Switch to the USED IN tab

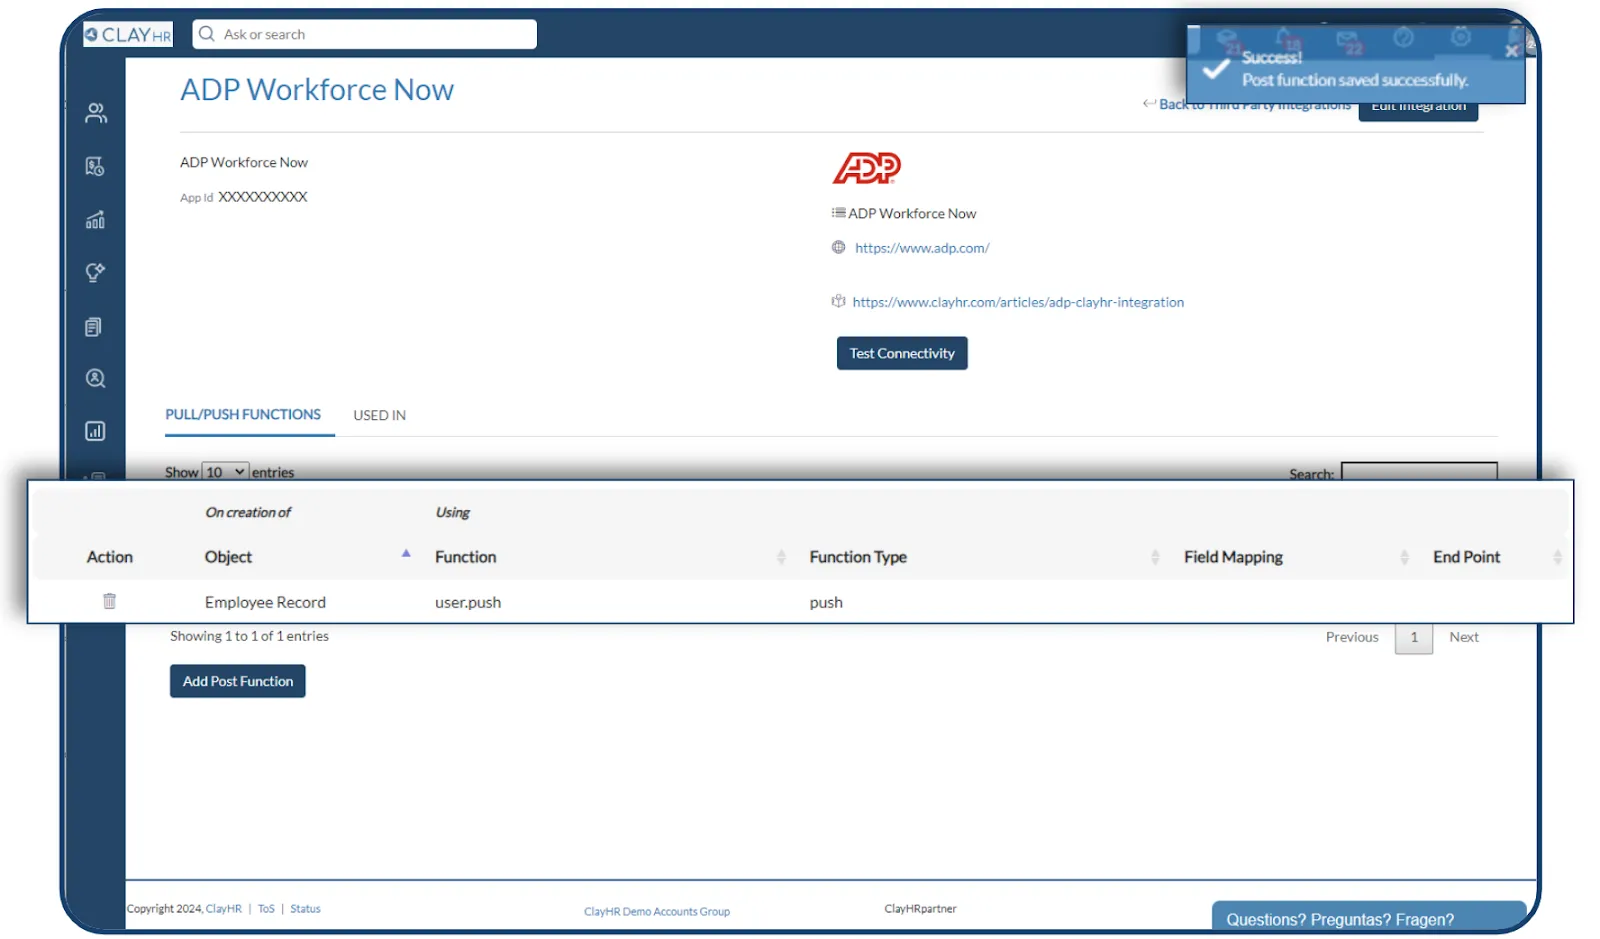pyautogui.click(x=379, y=415)
